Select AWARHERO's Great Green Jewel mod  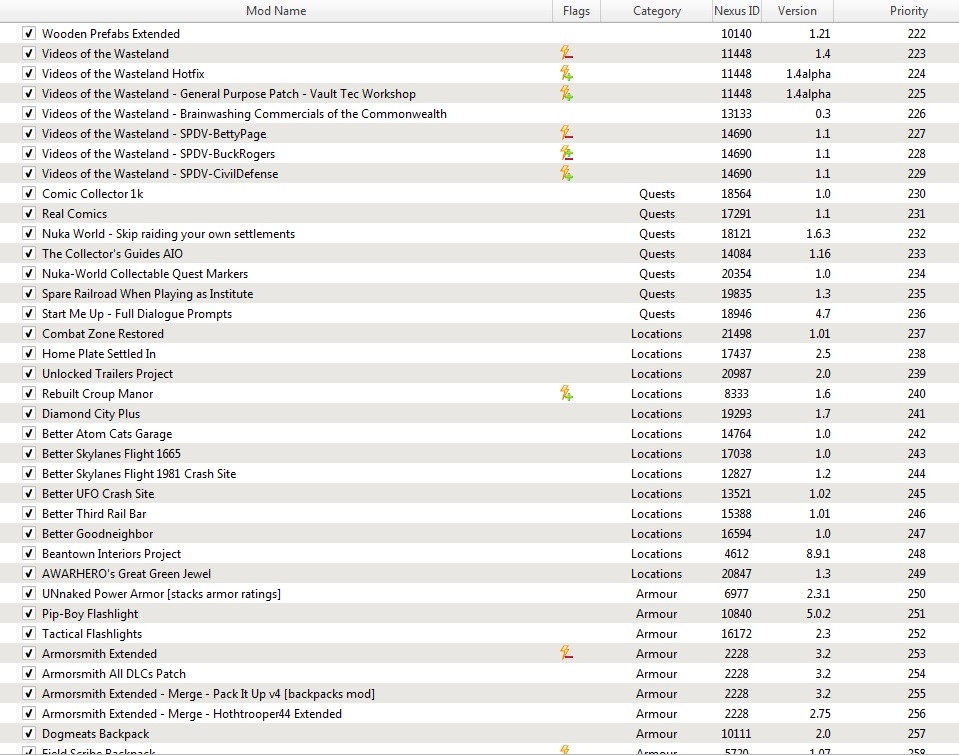pos(127,574)
